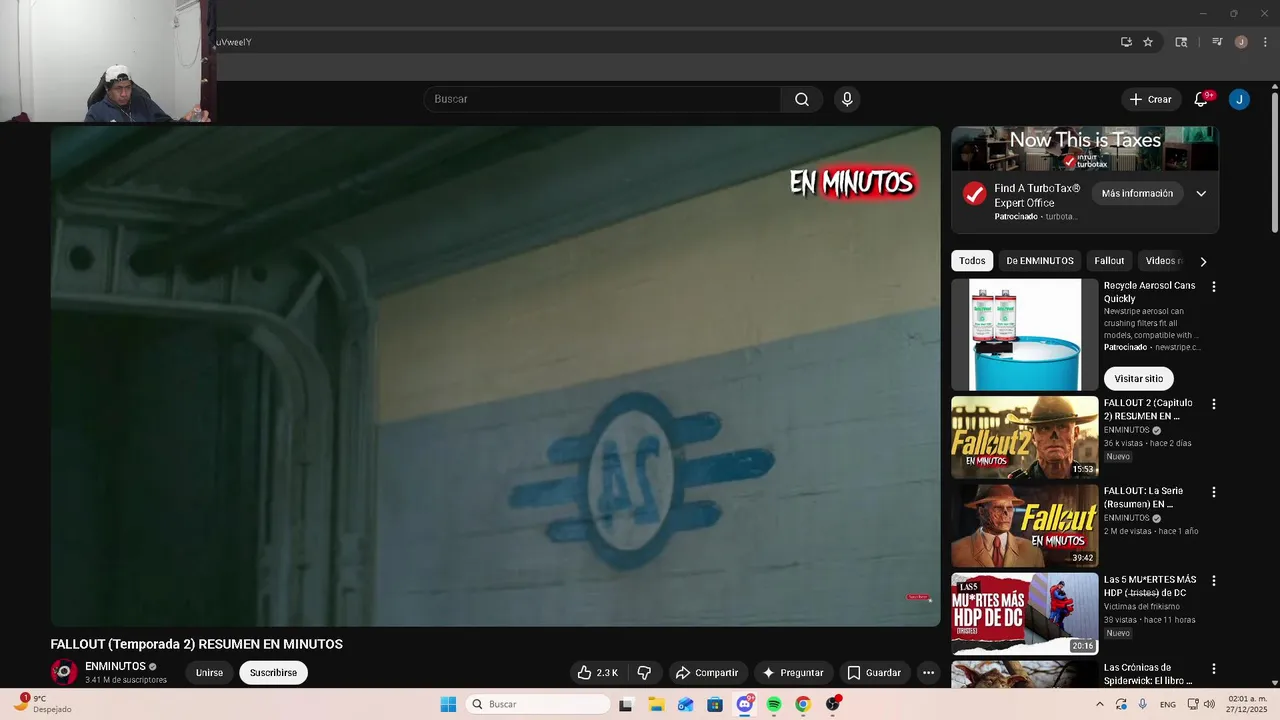The height and width of the screenshot is (720, 1280).
Task: Open Microsoft Store from taskbar
Action: 715,704
